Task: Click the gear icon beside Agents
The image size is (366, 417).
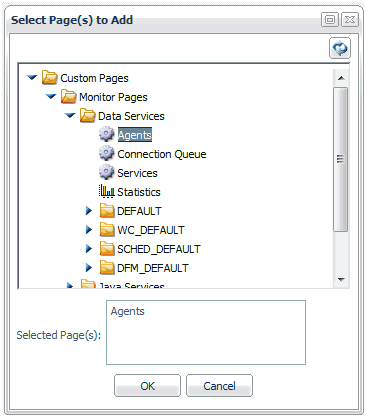Action: [106, 135]
